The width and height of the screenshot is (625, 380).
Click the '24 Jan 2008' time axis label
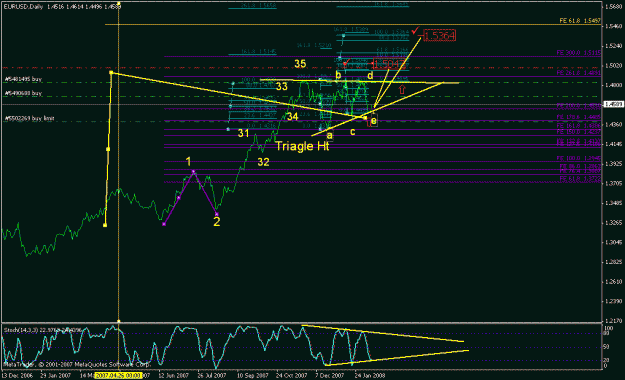tap(370, 376)
